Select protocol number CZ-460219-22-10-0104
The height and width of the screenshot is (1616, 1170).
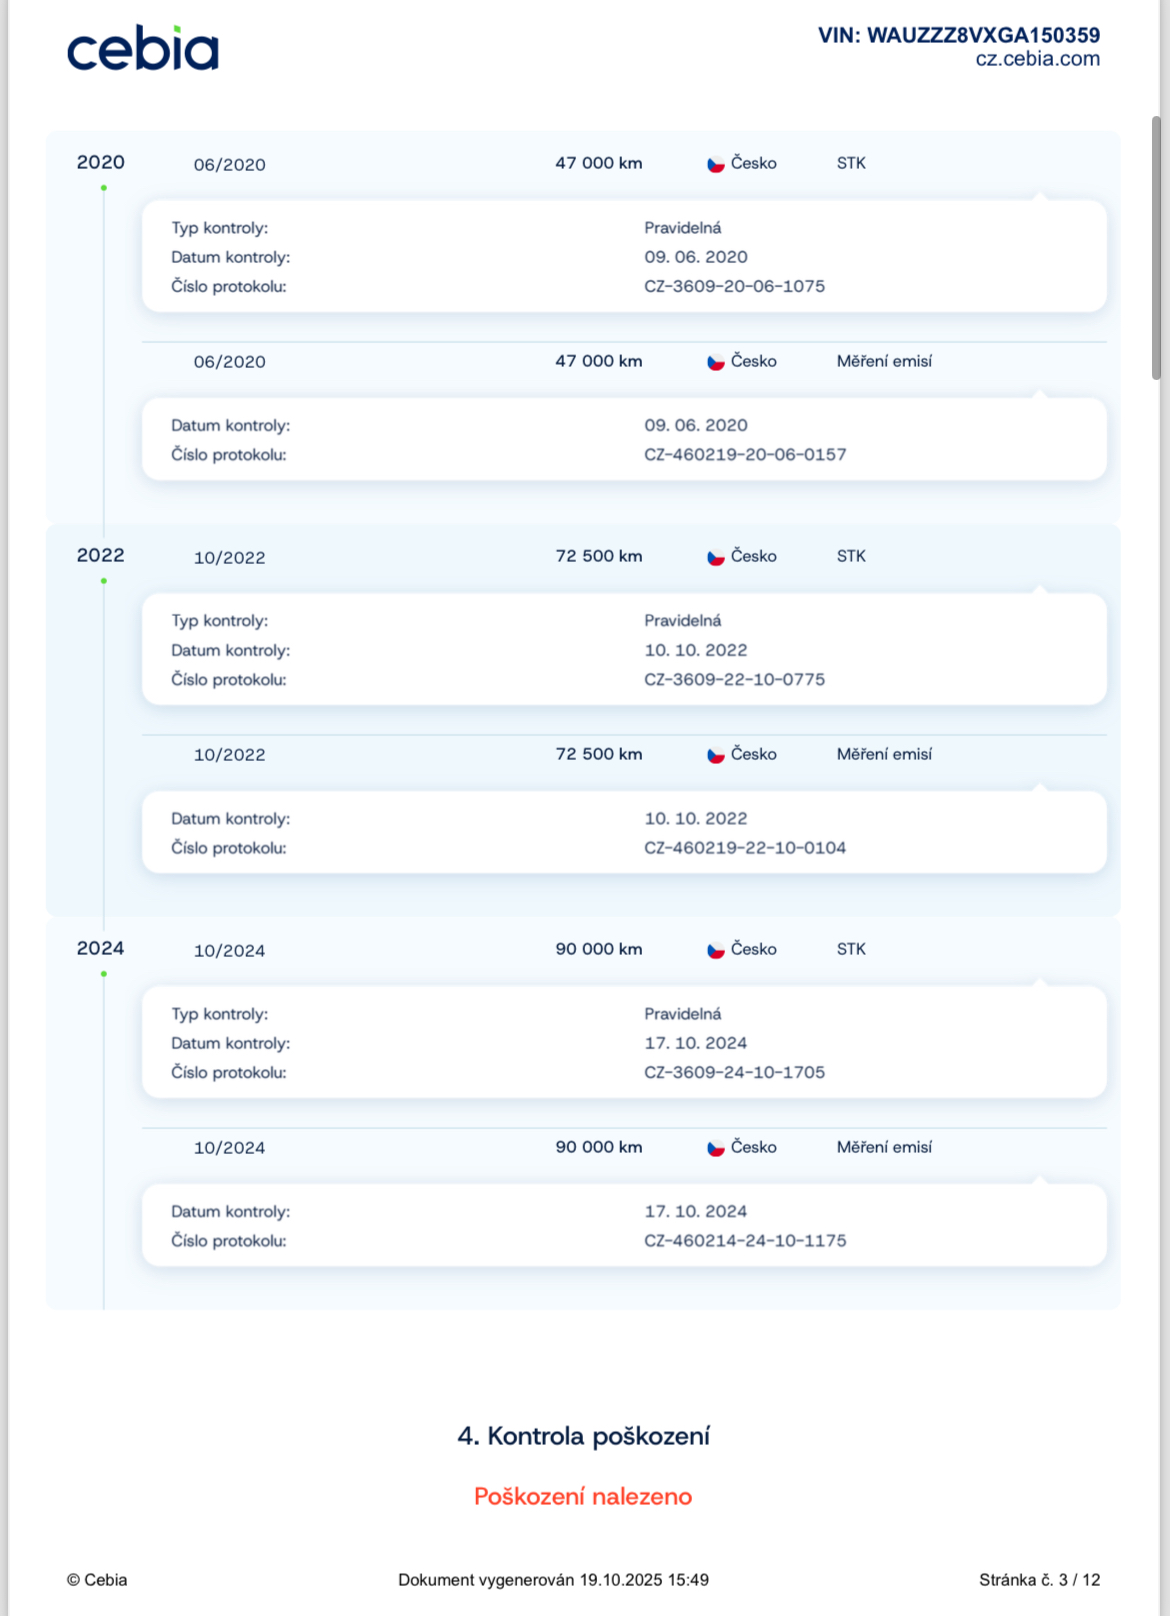[745, 848]
